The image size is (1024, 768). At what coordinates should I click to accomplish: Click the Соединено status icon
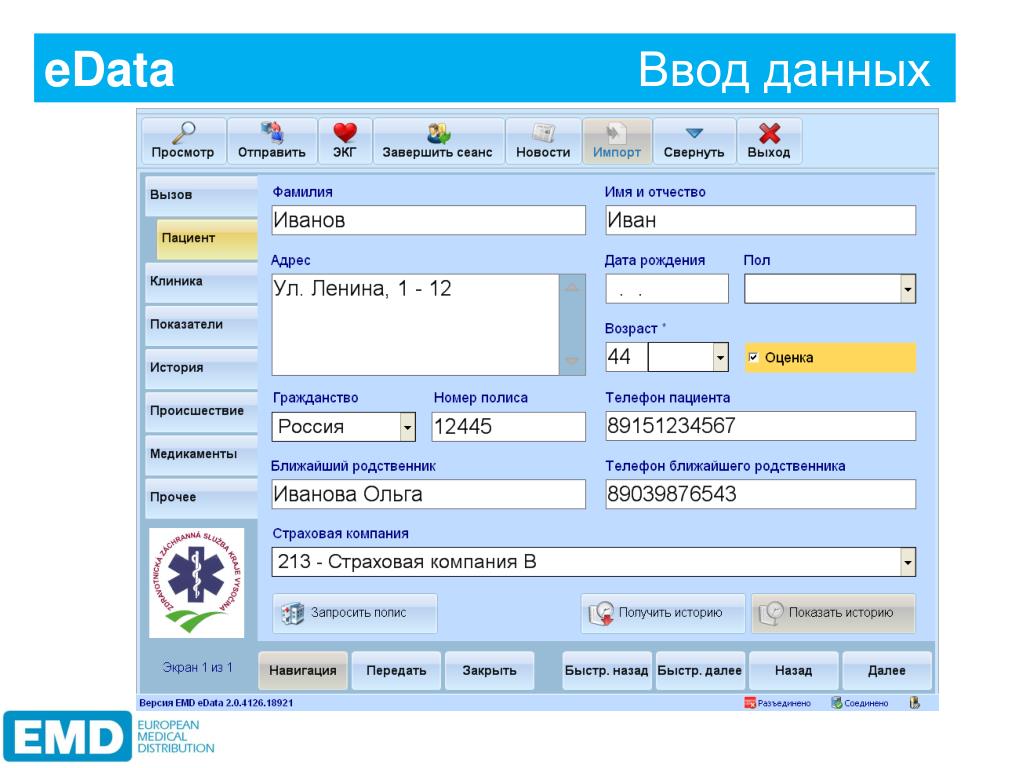point(837,703)
